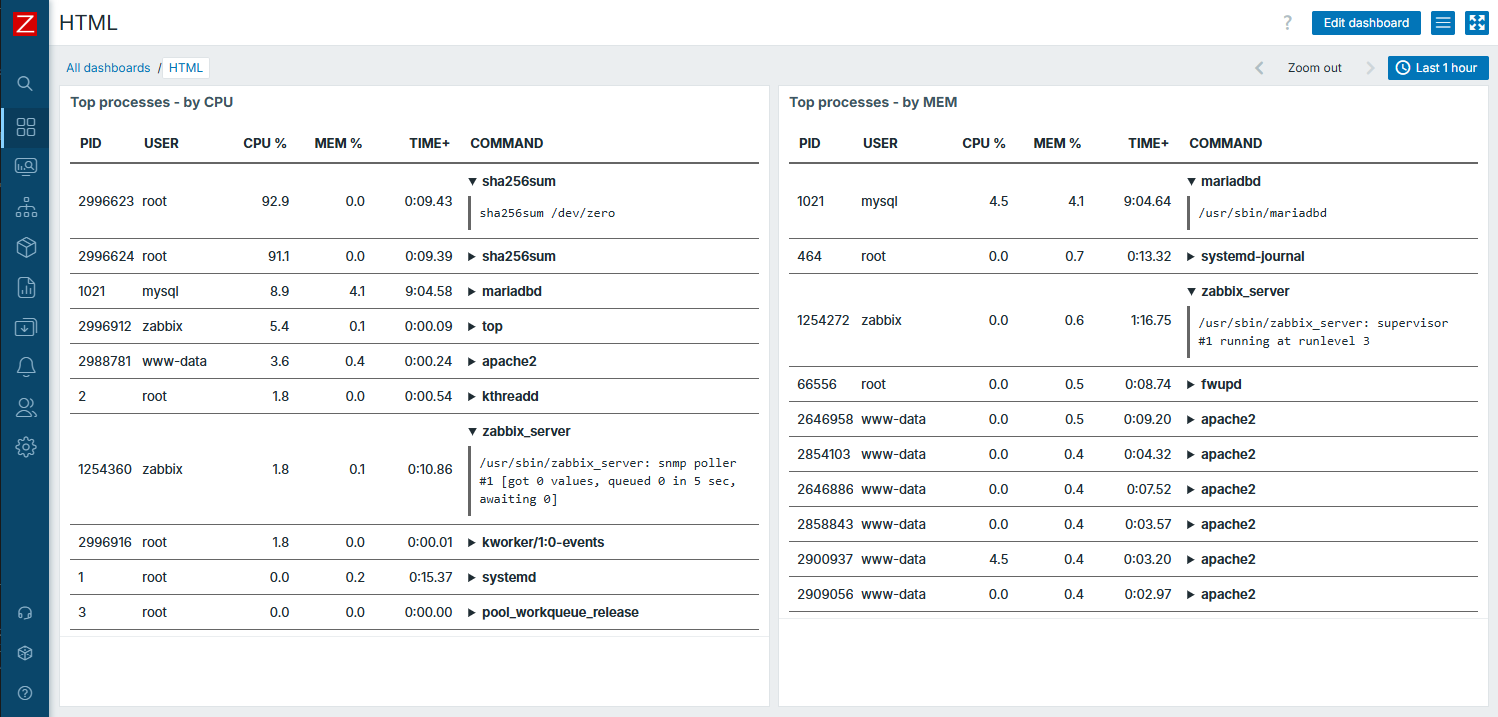The width and height of the screenshot is (1498, 717).
Task: Click CPU % header in CPU table
Action: point(265,143)
